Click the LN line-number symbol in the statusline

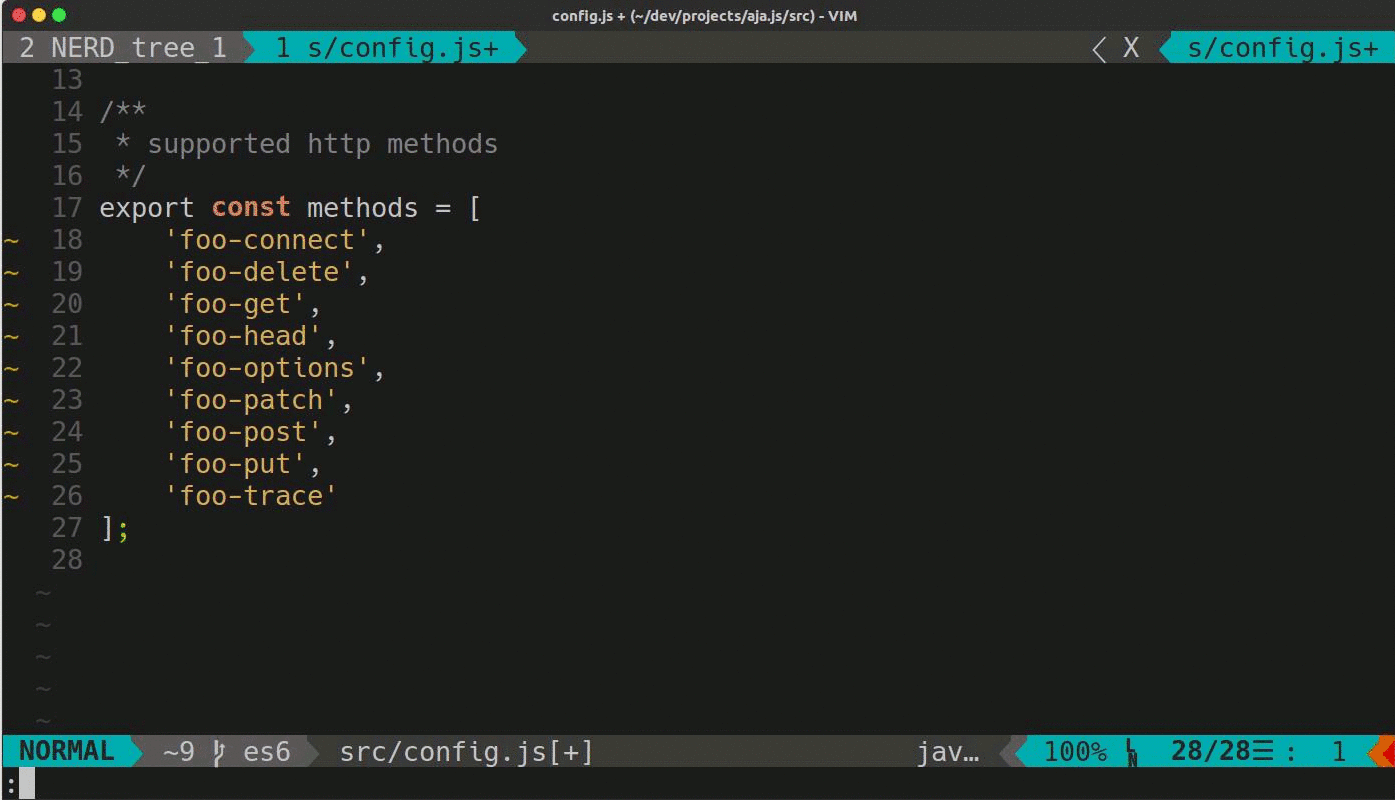pyautogui.click(x=1132, y=753)
